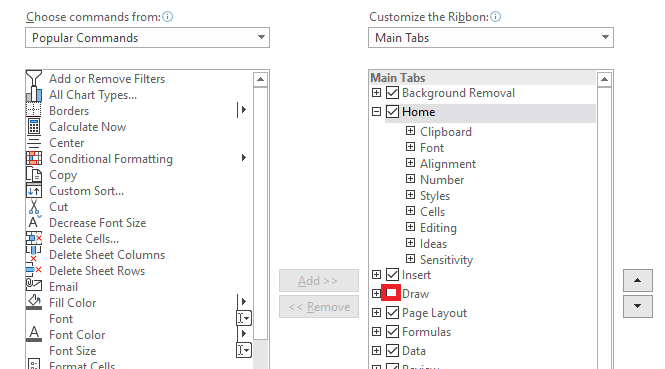Expand the Page Layout node
Screen dimensions: 665x369
click(x=376, y=313)
